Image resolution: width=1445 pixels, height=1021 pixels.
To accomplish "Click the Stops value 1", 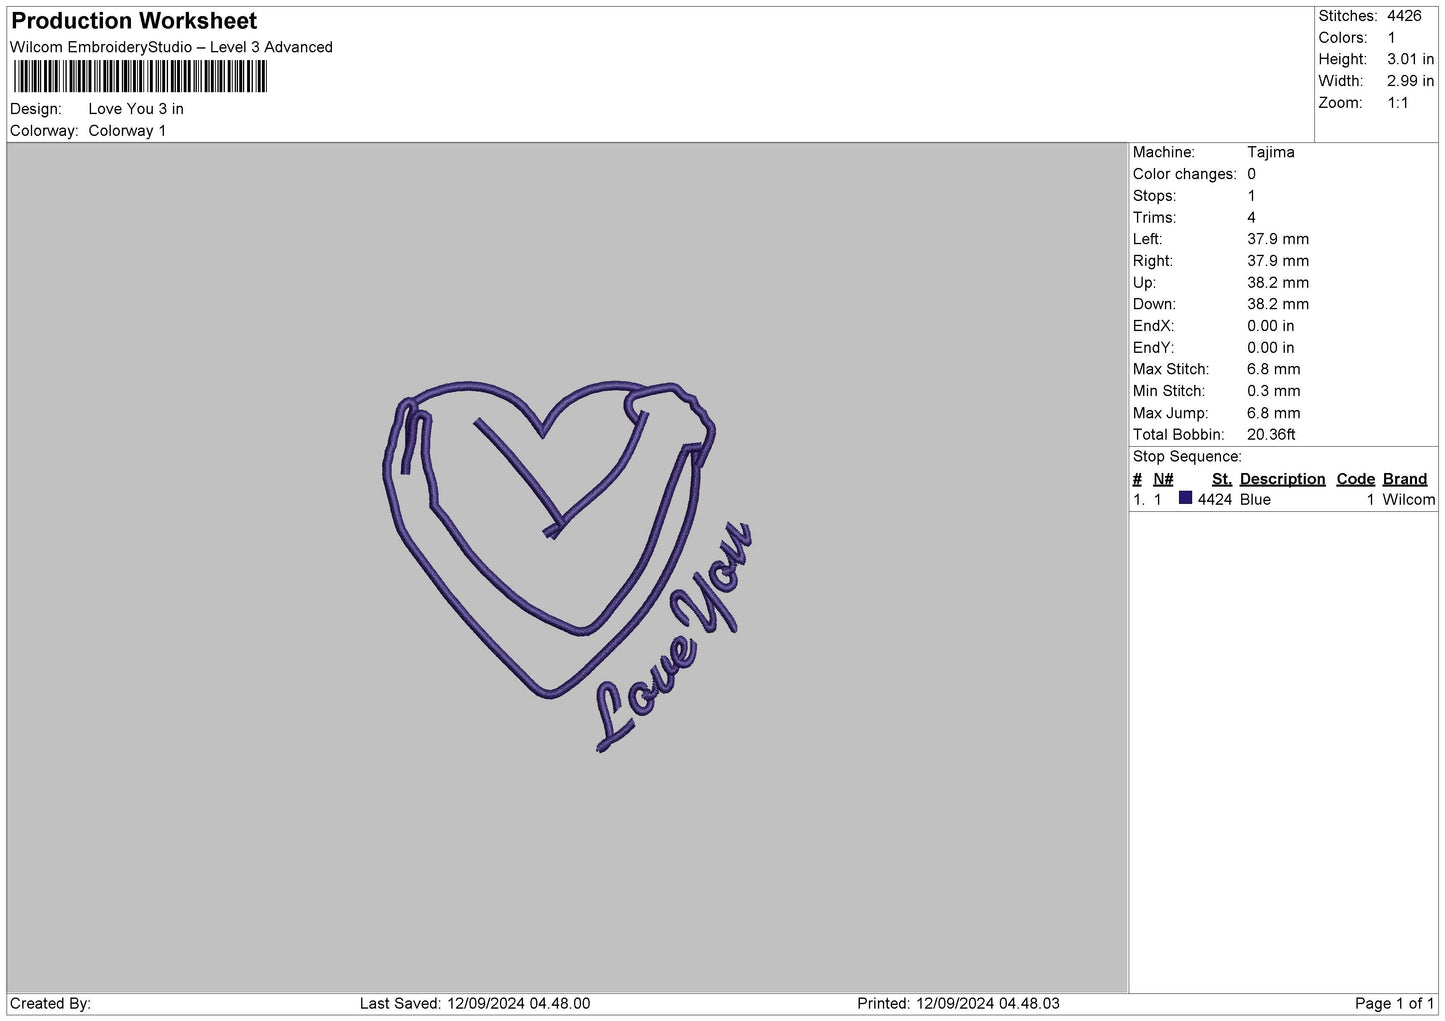I will pyautogui.click(x=1251, y=196).
